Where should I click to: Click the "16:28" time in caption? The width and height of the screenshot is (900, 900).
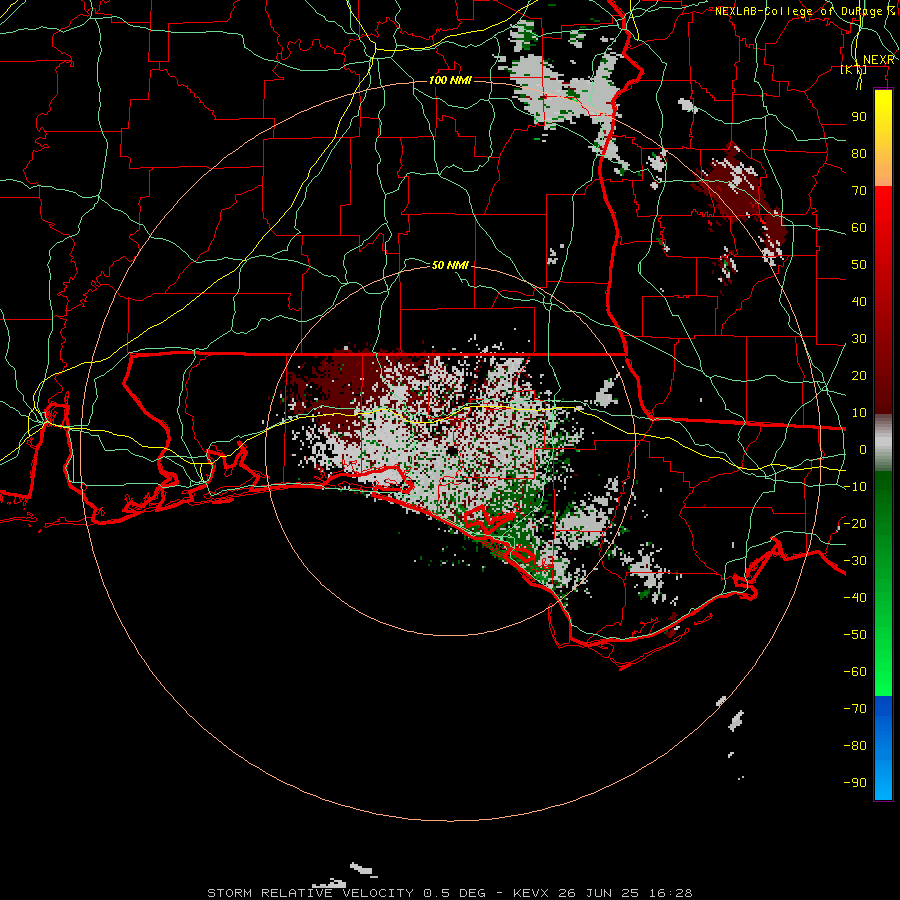tap(670, 893)
